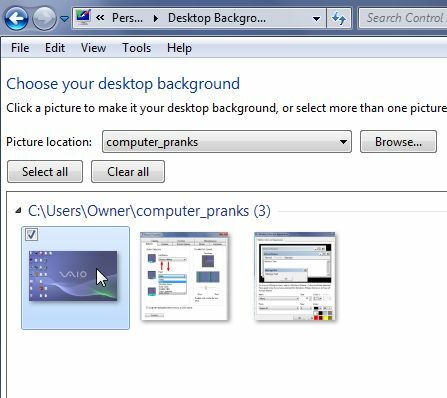Click the greyed Forward arrow button
This screenshot has height=398, width=447.
pyautogui.click(x=44, y=18)
